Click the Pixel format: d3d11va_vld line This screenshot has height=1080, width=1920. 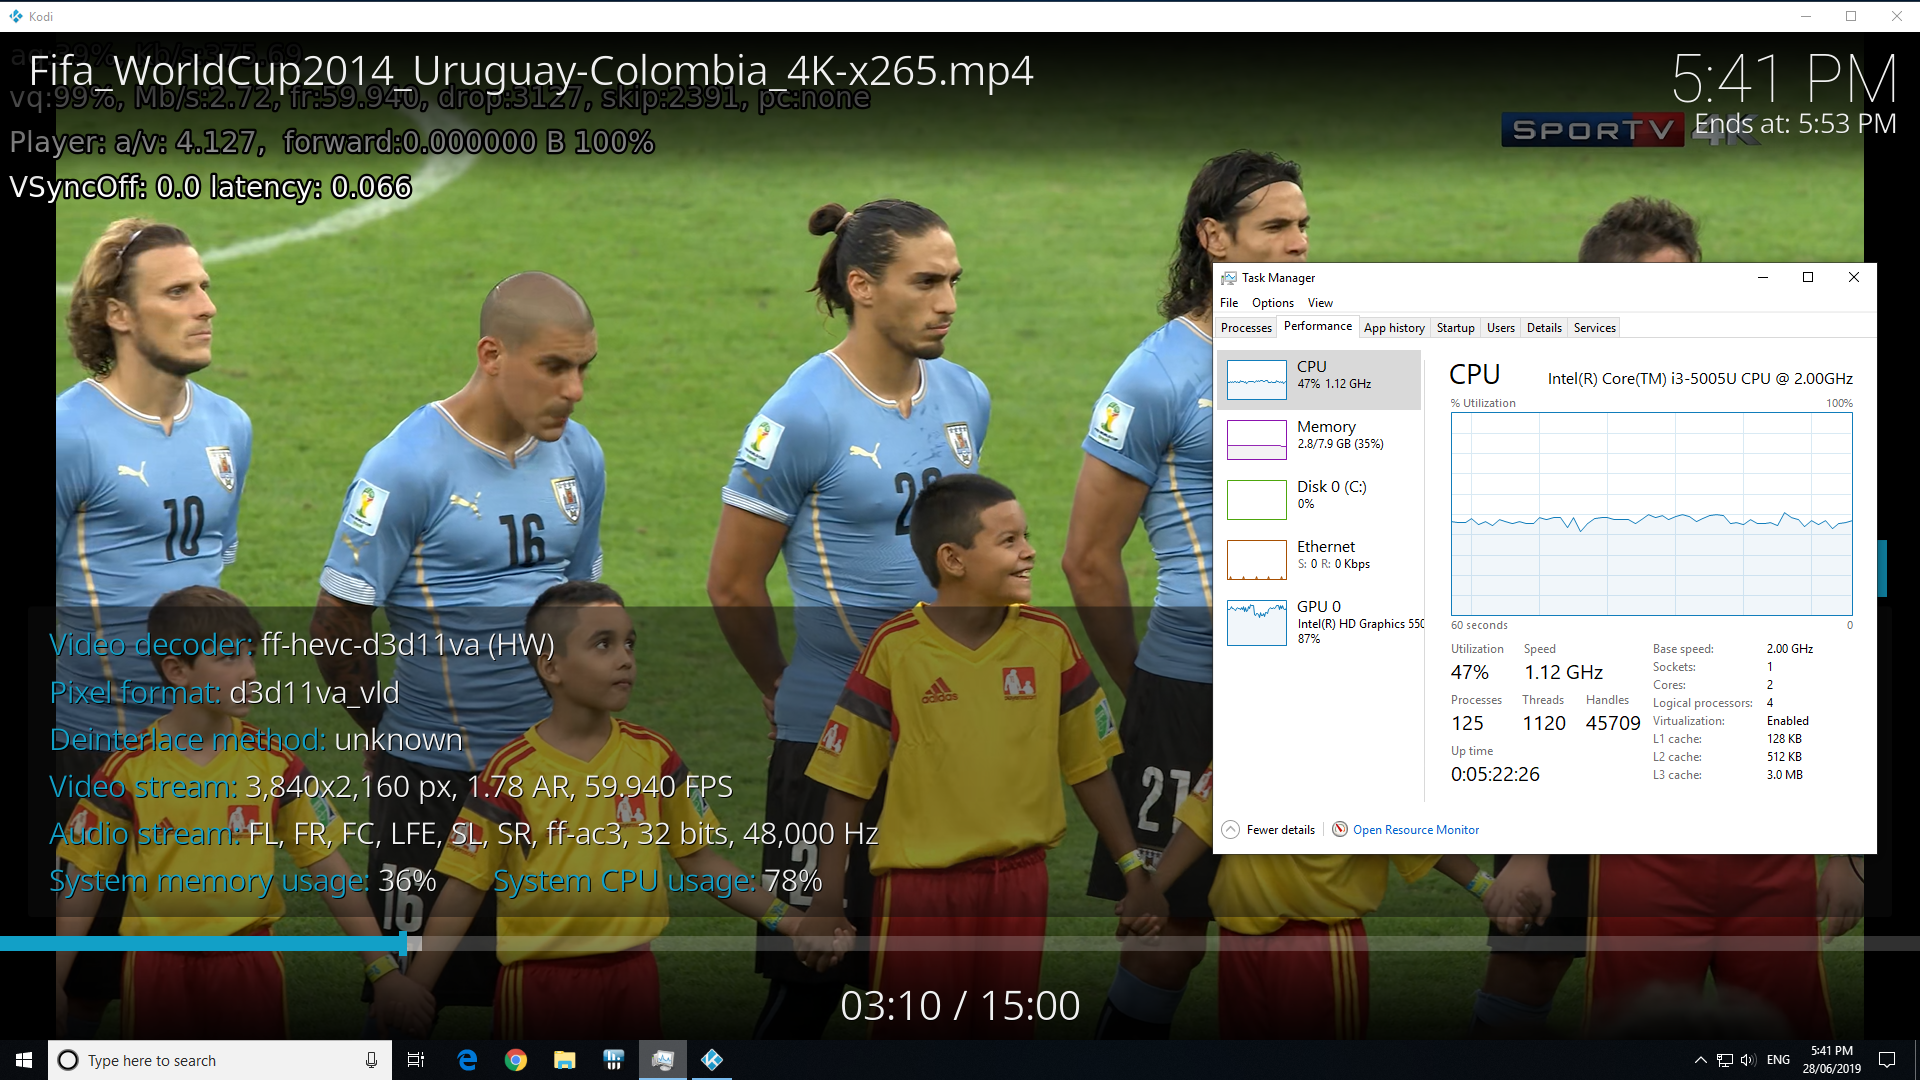pyautogui.click(x=224, y=692)
